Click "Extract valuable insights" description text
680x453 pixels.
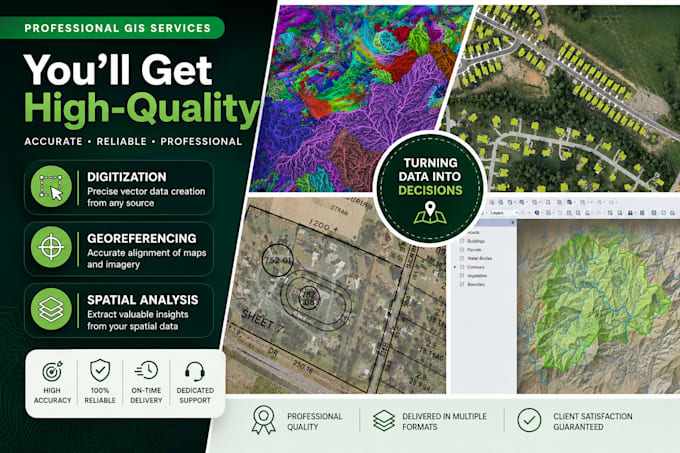pyautogui.click(x=138, y=314)
